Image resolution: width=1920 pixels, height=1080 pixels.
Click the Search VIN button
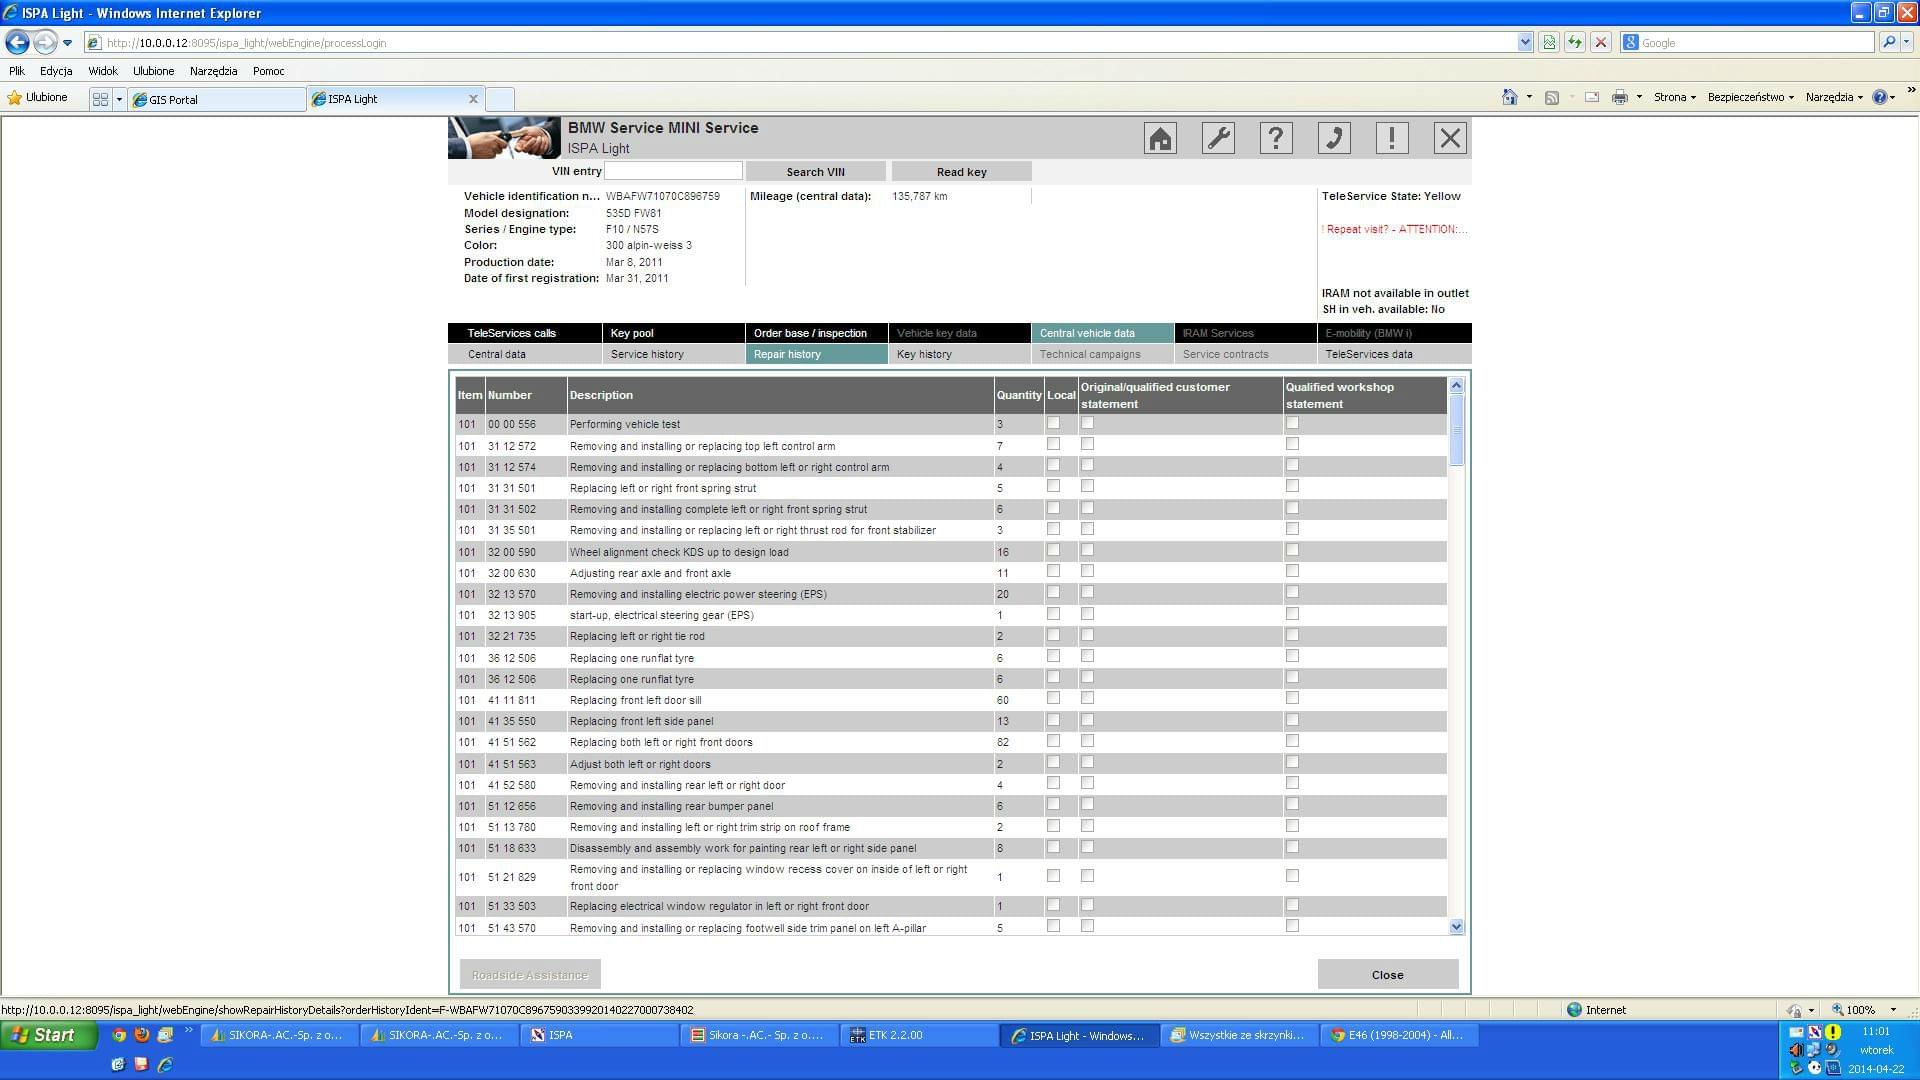coord(815,172)
